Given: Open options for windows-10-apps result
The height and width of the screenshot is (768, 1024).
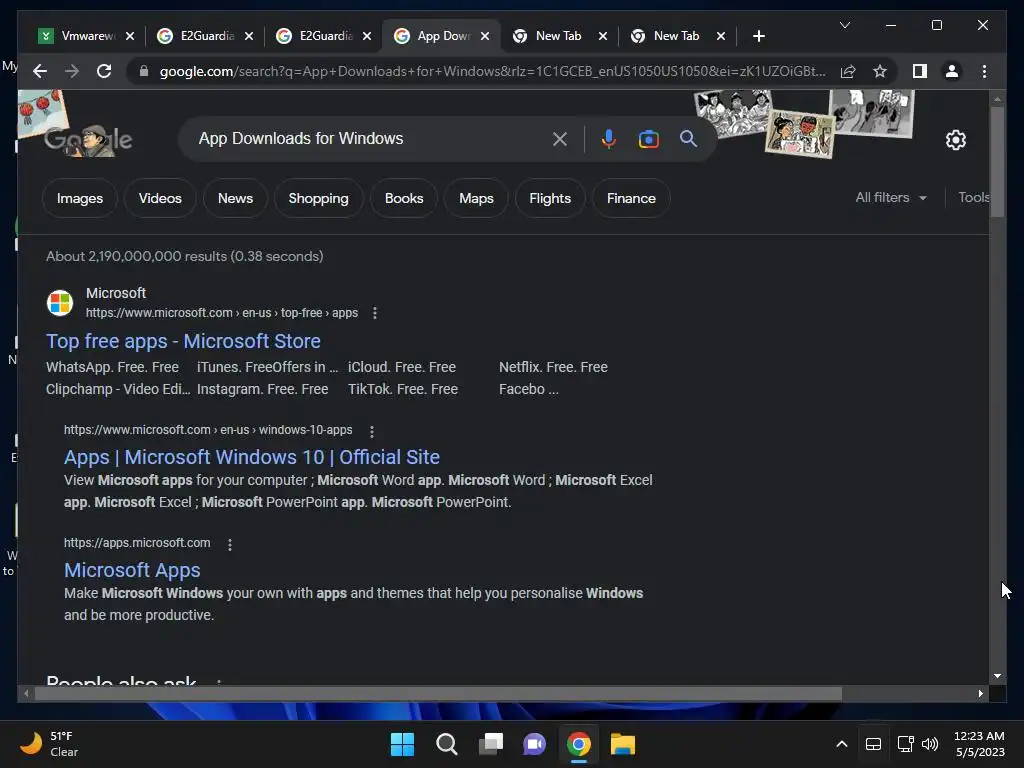Looking at the screenshot, I should point(372,432).
